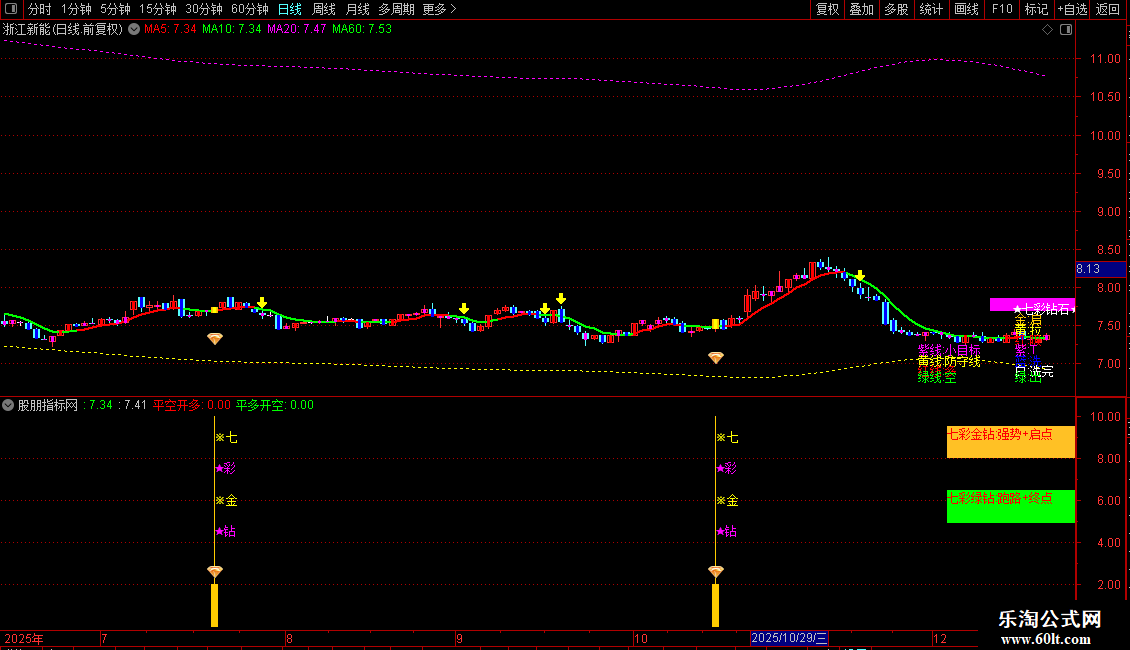Click month 12 on the time axis

pos(940,638)
